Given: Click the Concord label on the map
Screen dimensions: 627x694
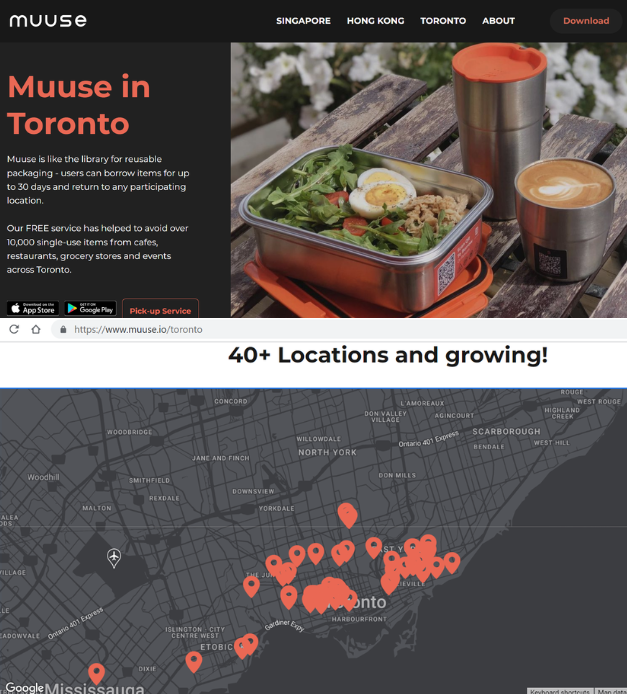Looking at the screenshot, I should pyautogui.click(x=231, y=401).
